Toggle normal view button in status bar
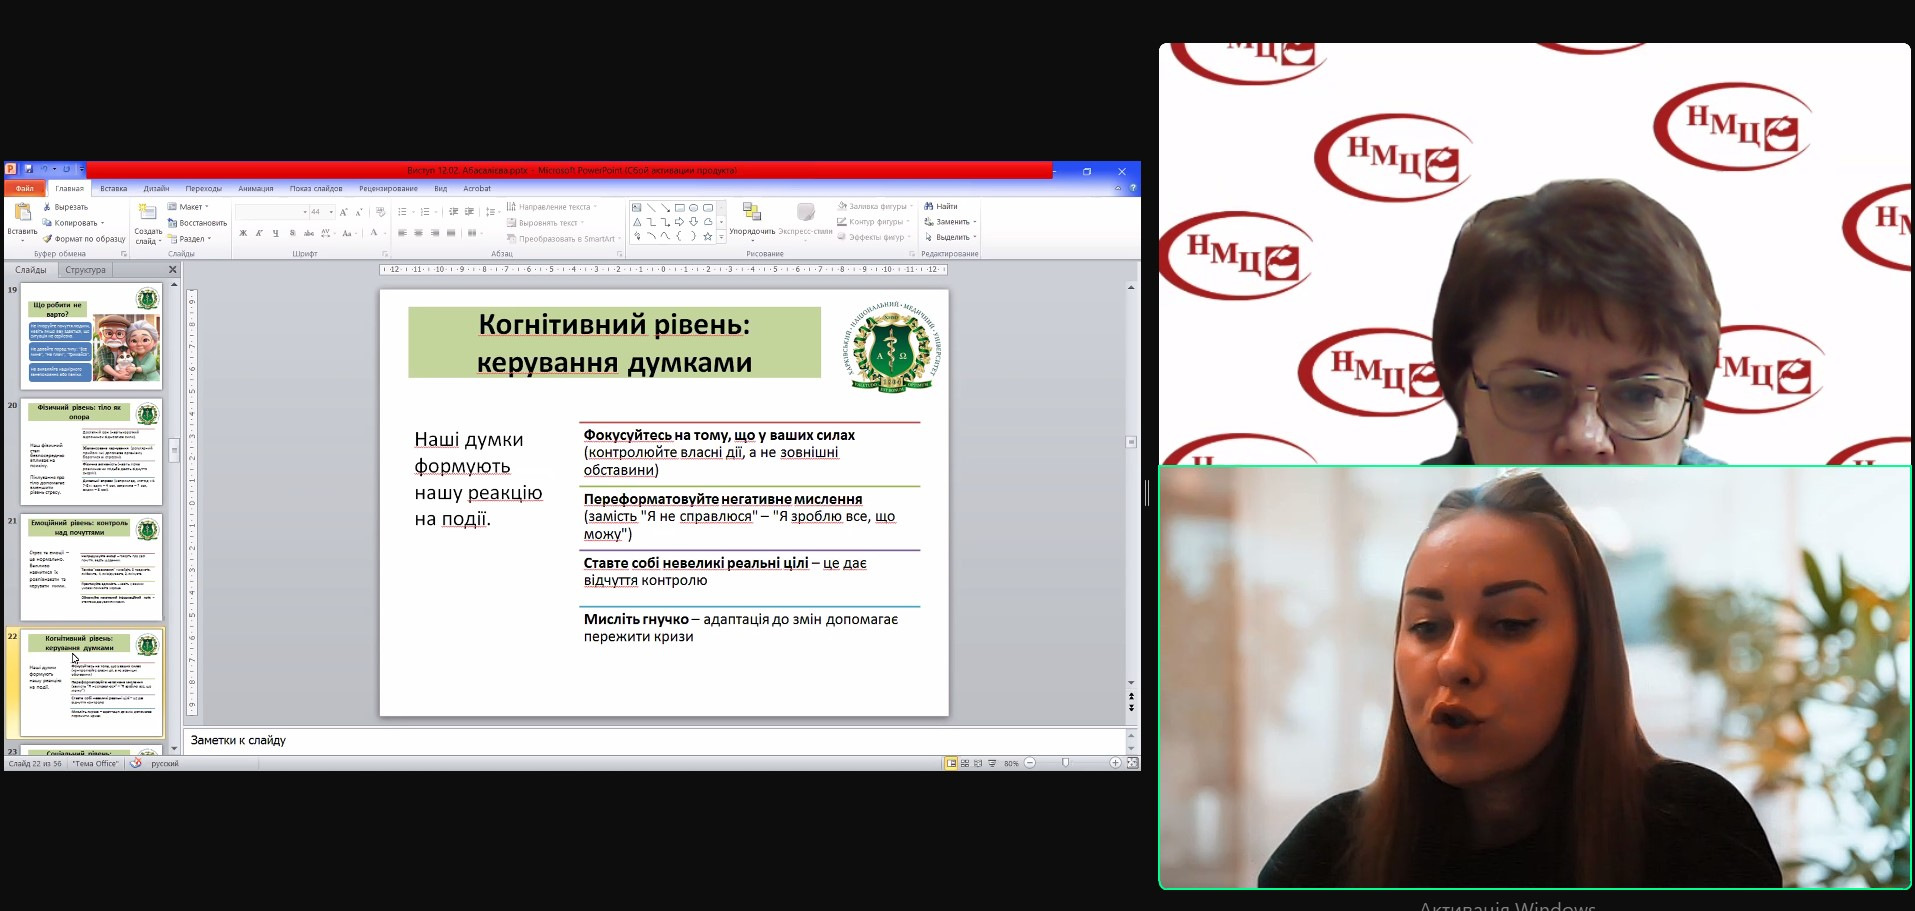 (x=951, y=763)
